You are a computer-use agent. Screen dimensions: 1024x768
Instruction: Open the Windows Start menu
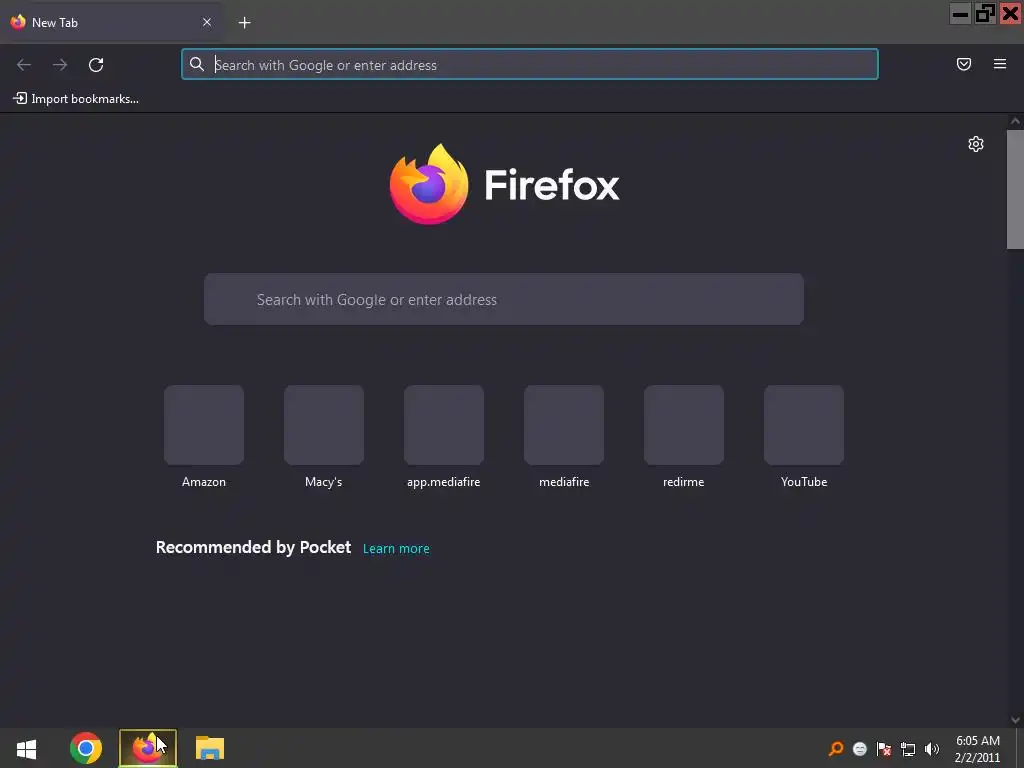pos(26,748)
